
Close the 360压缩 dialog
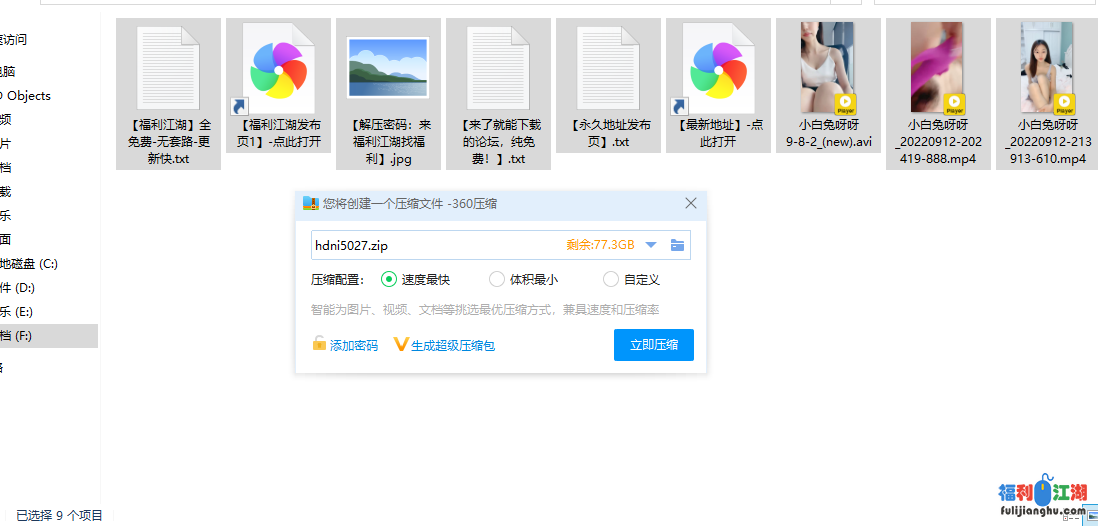coord(691,204)
